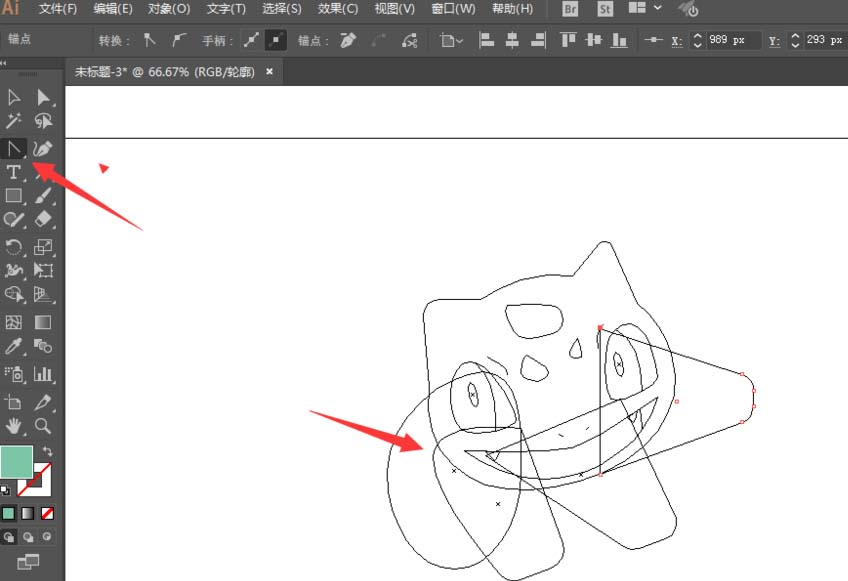
Task: Open the 效果(C) menu
Action: (x=337, y=9)
